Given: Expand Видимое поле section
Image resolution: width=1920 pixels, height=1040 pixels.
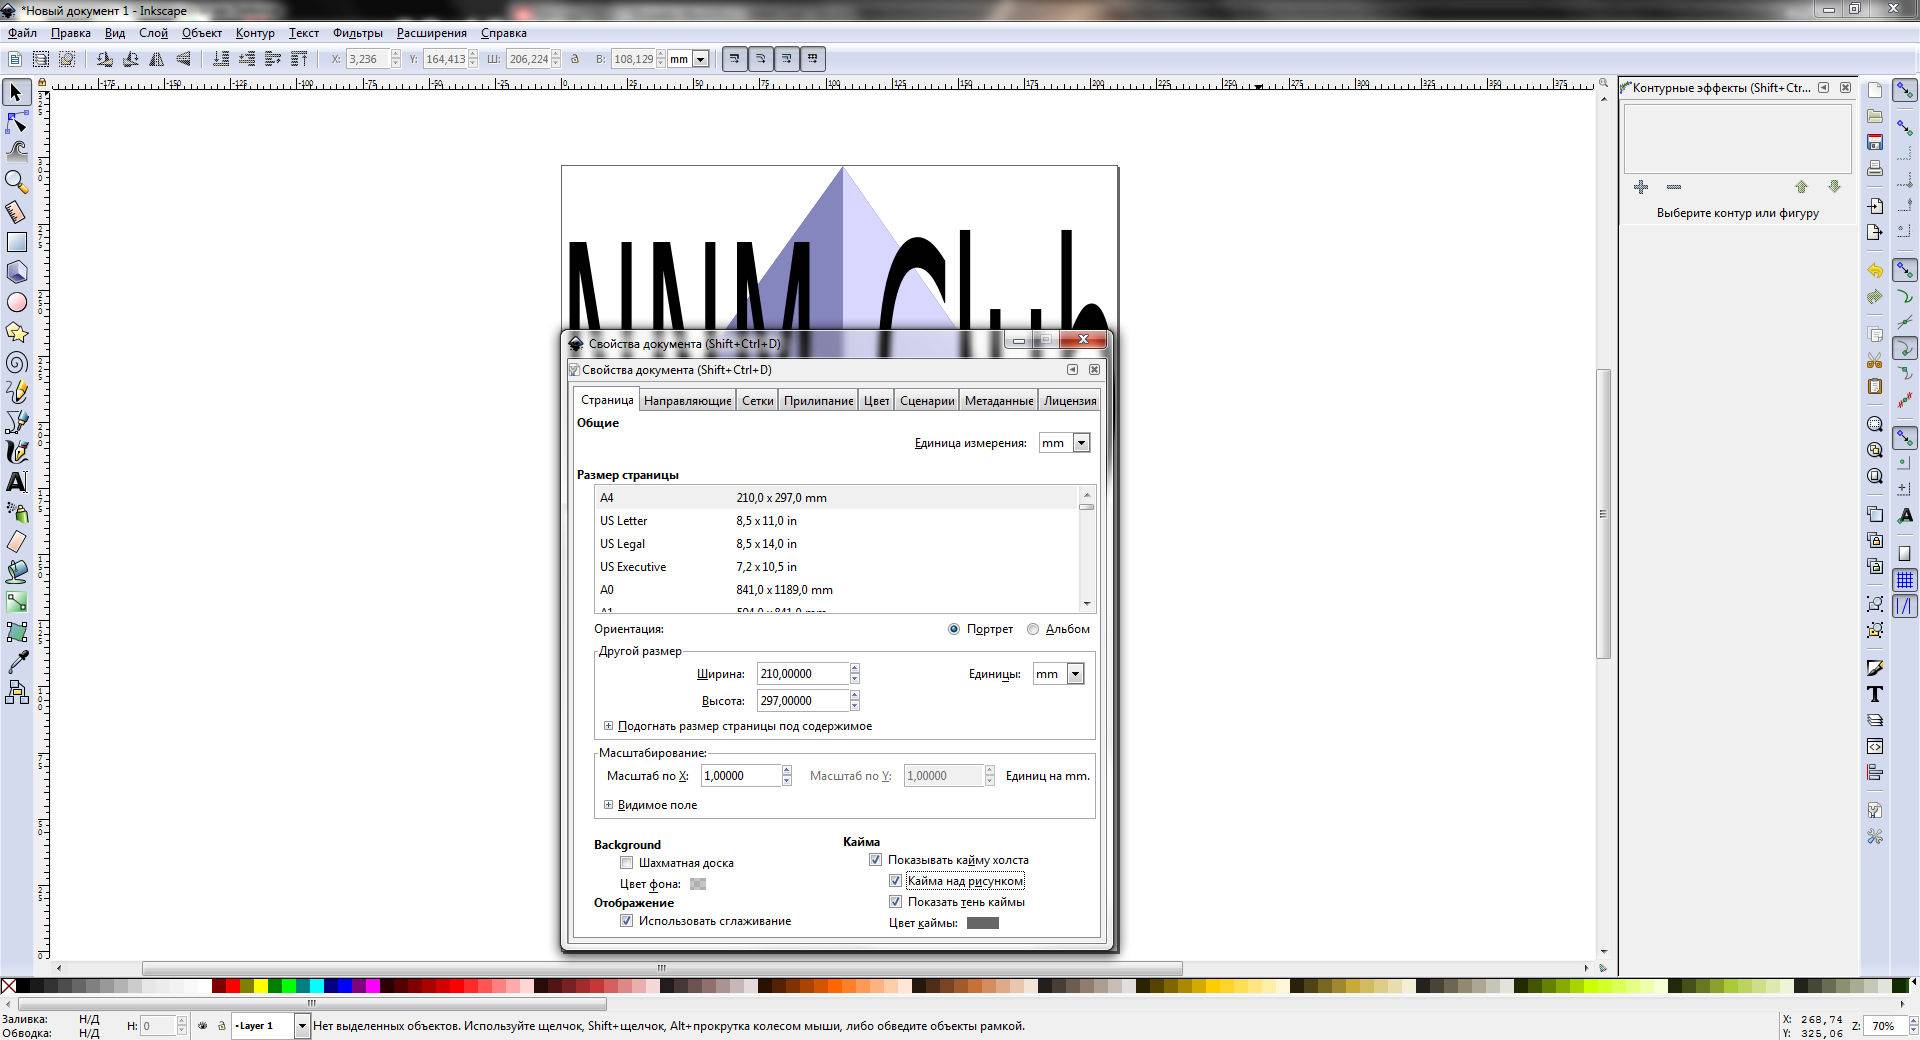Looking at the screenshot, I should coord(608,805).
